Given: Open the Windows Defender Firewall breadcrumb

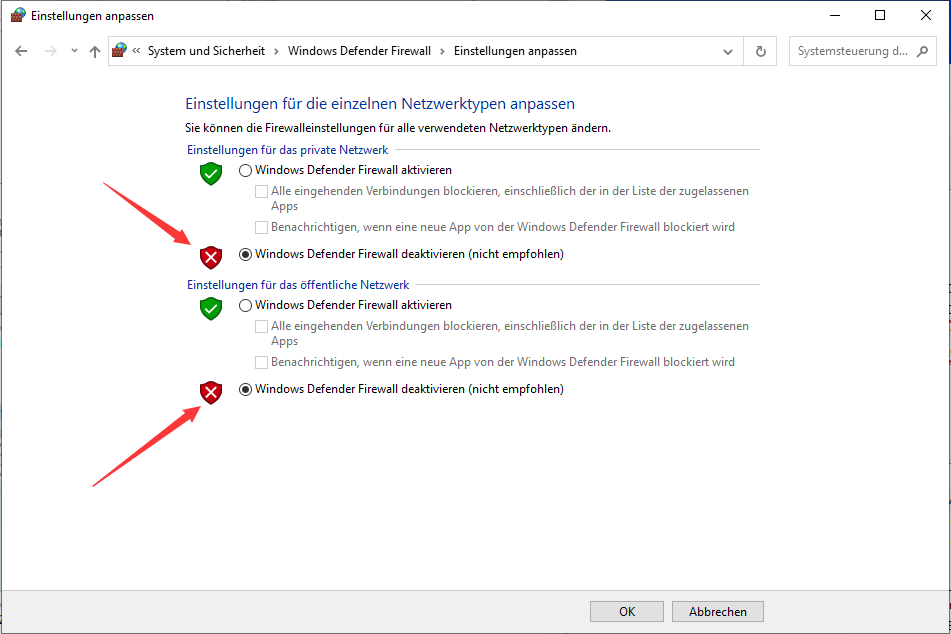Looking at the screenshot, I should [x=359, y=51].
